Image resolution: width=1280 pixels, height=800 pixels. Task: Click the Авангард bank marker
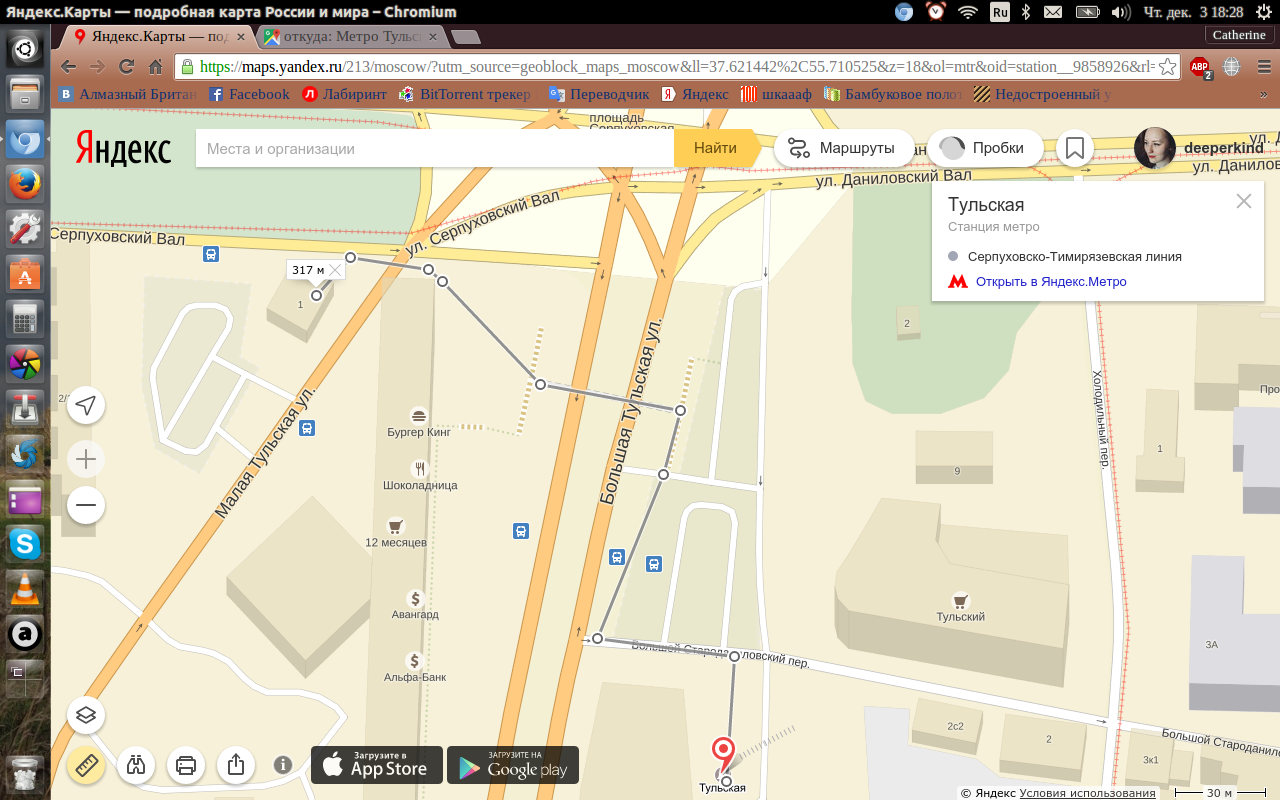(x=415, y=598)
